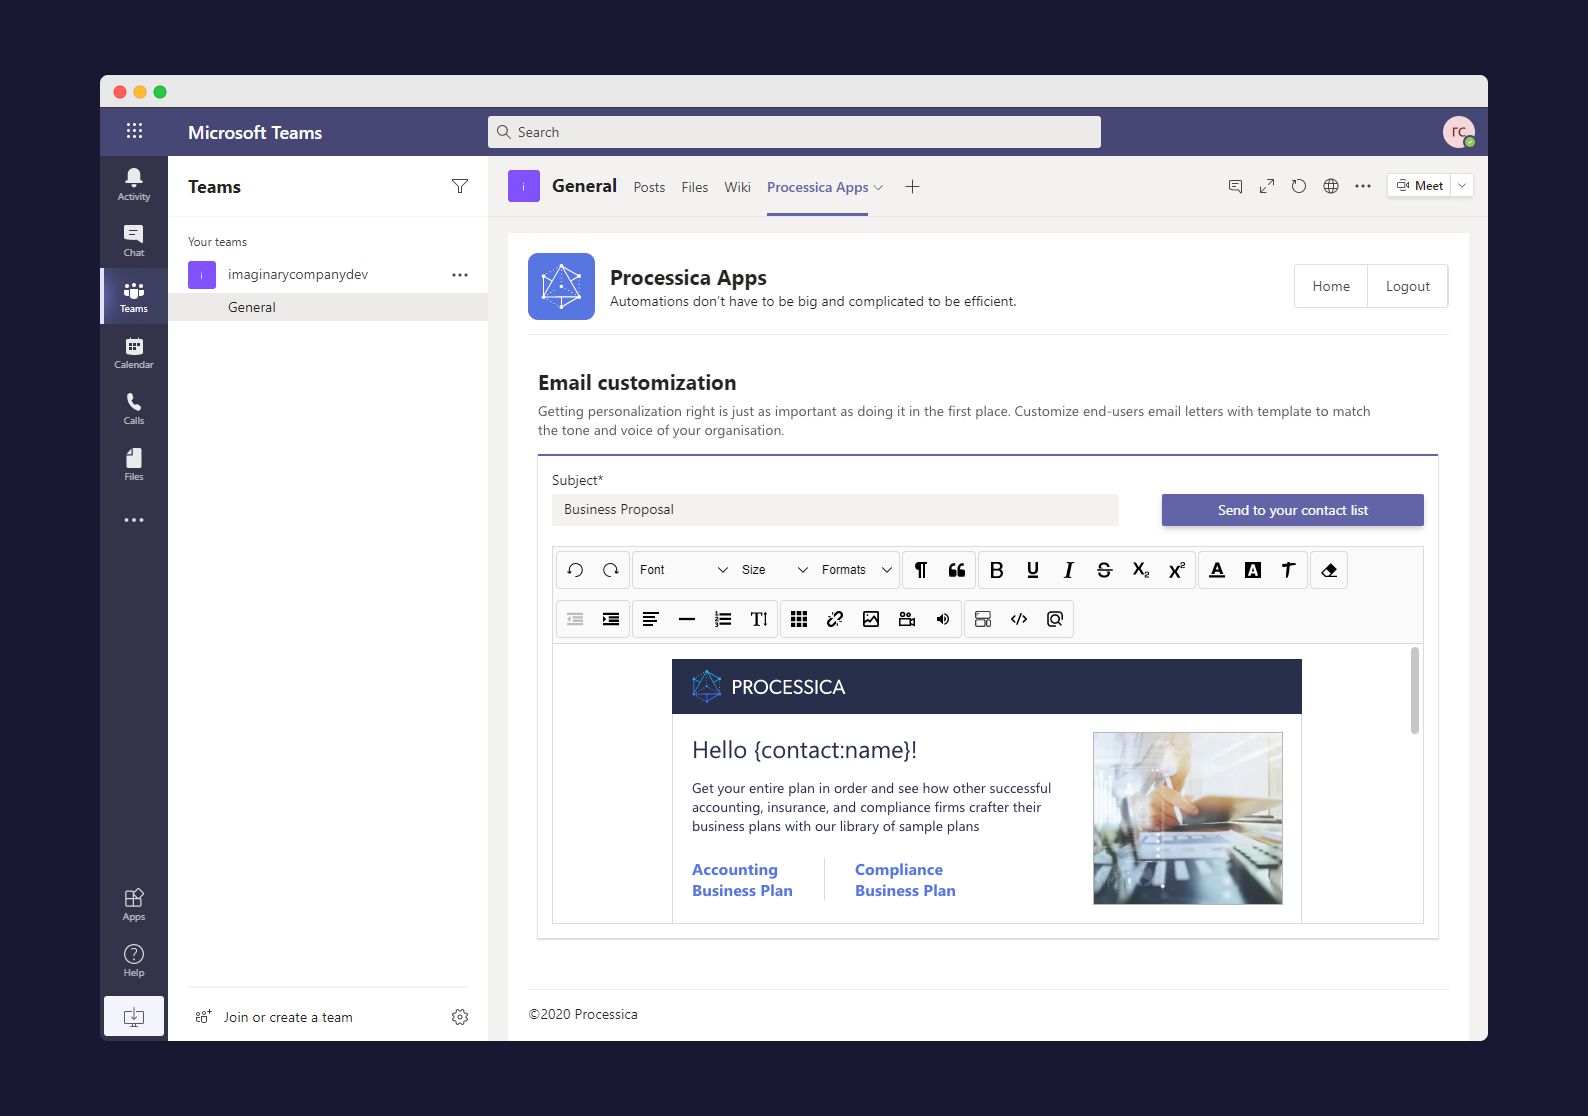Click the Home button in Processica Apps

click(x=1331, y=286)
